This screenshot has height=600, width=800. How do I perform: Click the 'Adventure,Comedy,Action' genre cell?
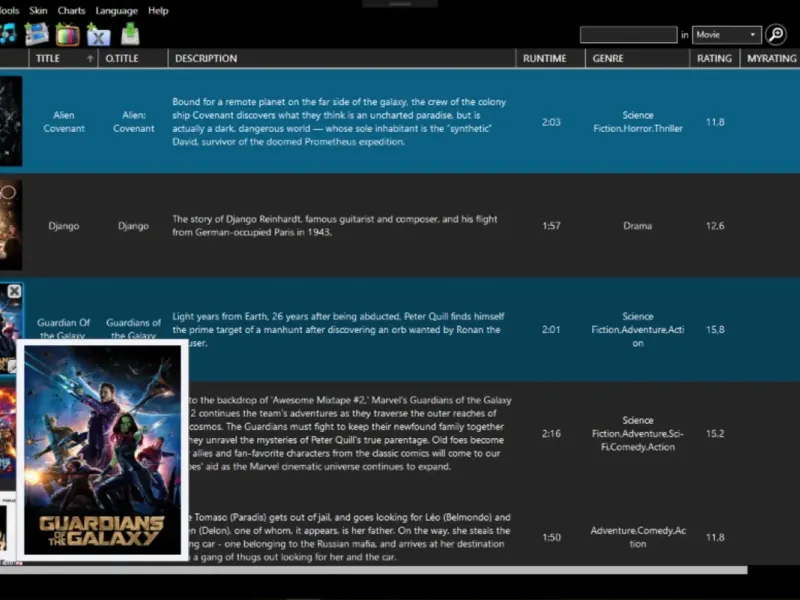point(638,537)
